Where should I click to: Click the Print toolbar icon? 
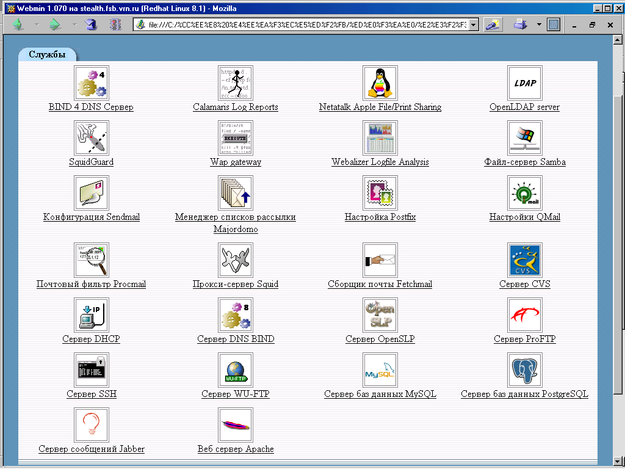click(x=521, y=25)
